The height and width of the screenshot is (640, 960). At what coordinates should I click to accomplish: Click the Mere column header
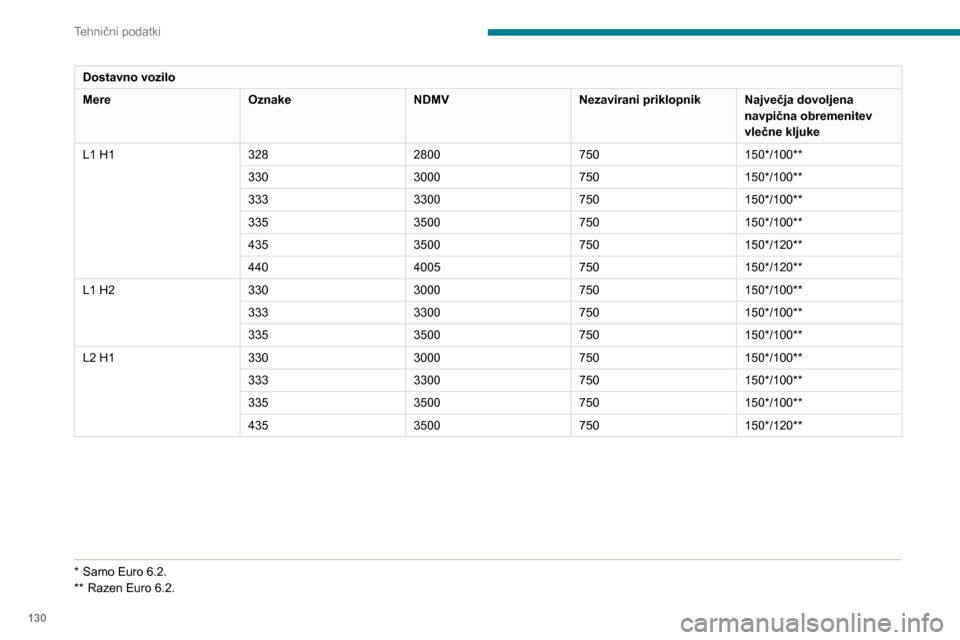tap(97, 101)
